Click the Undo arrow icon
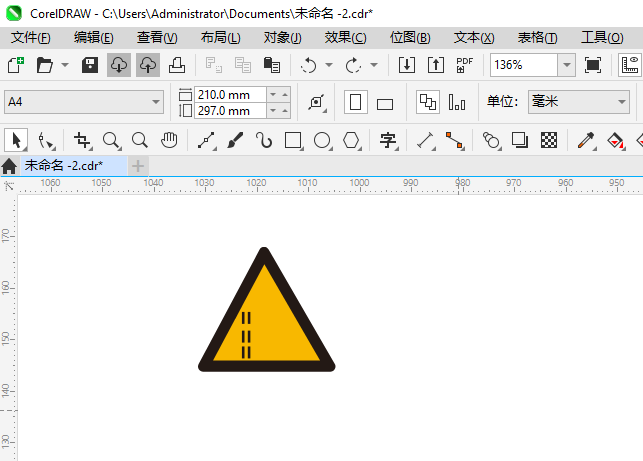The image size is (643, 461). (308, 65)
